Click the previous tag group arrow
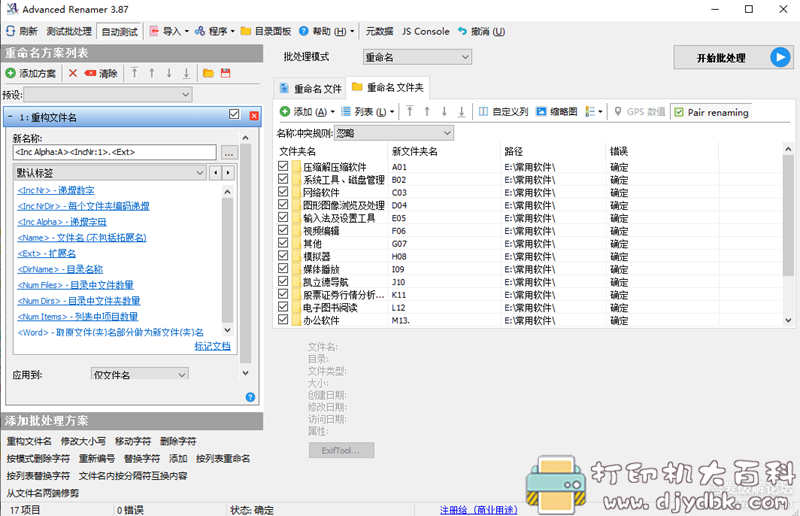 [x=216, y=173]
